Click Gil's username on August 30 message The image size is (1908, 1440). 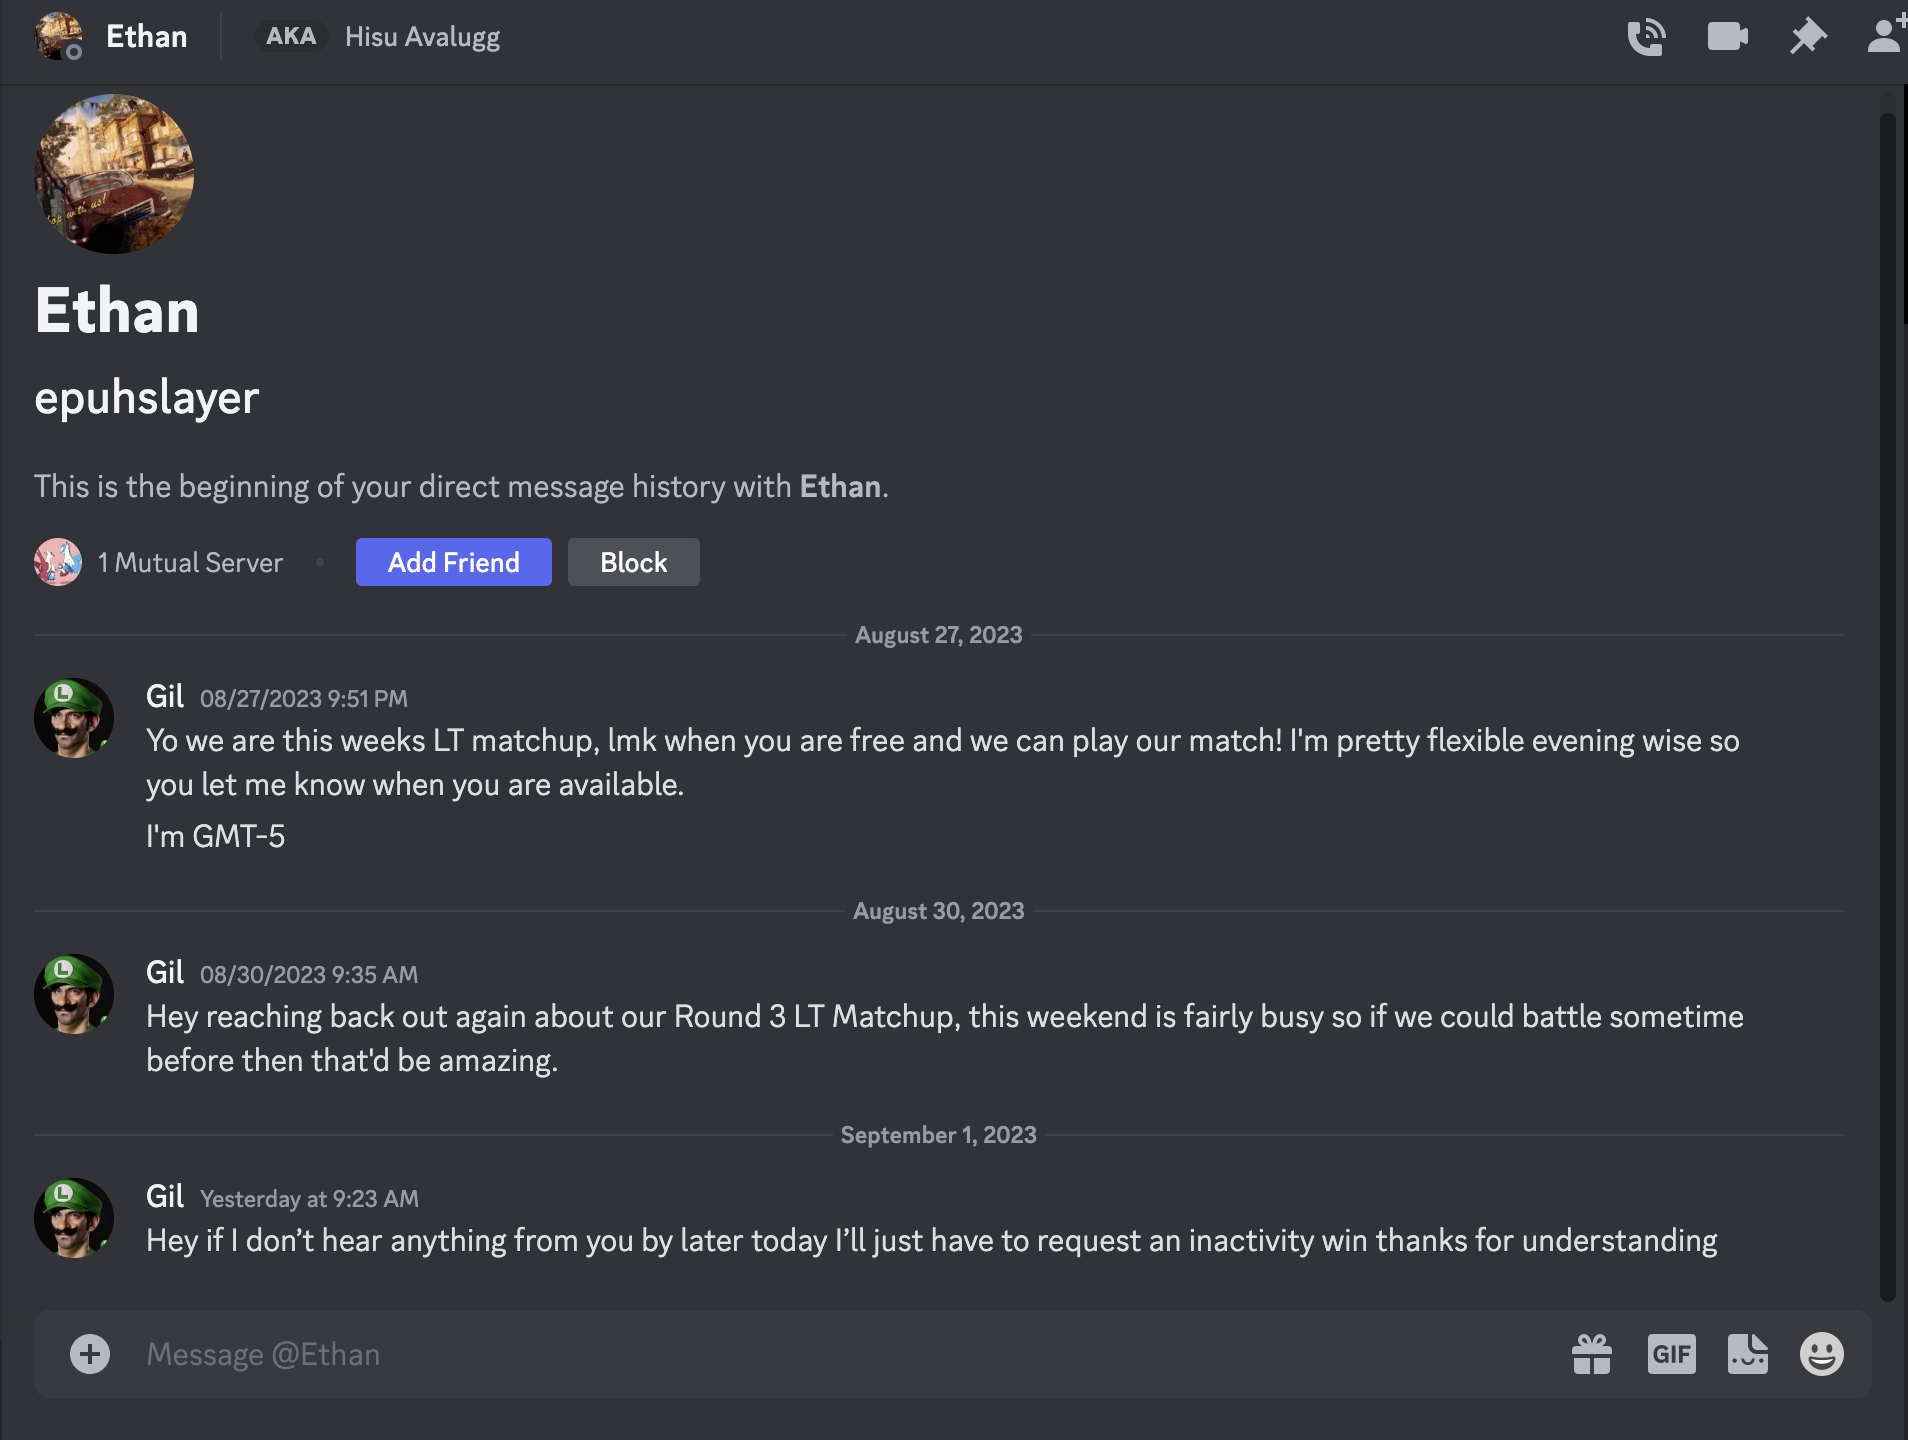pyautogui.click(x=165, y=972)
